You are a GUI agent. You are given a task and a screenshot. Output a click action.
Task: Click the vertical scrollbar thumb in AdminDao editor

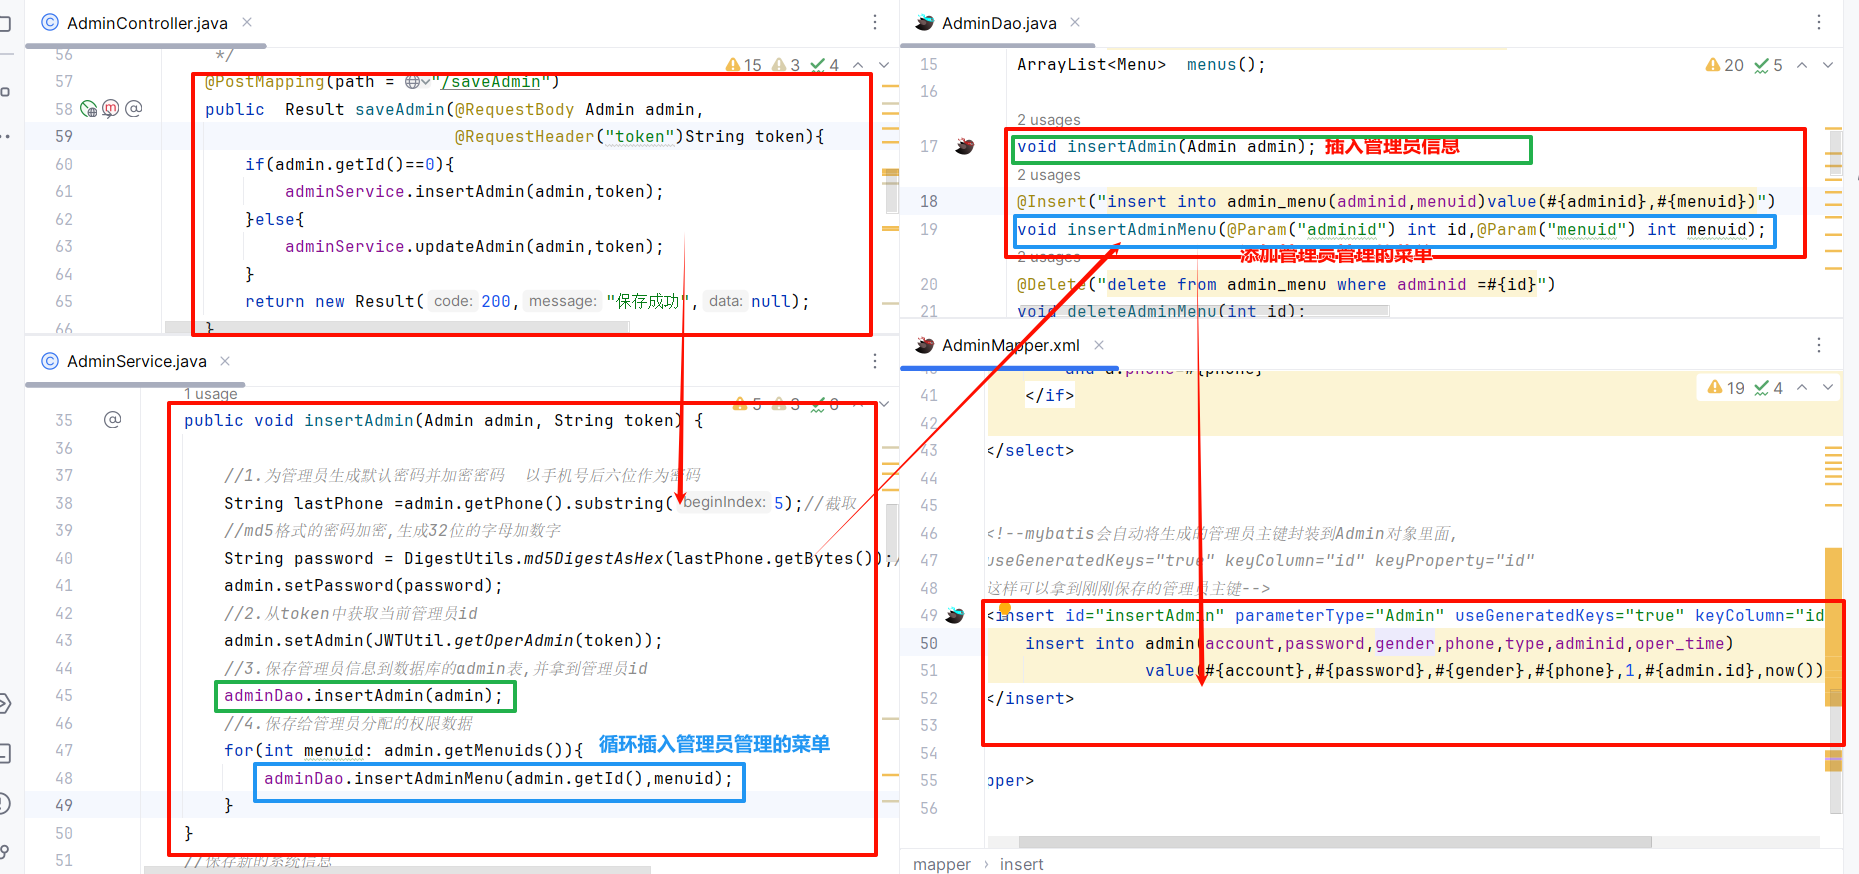(x=1834, y=153)
